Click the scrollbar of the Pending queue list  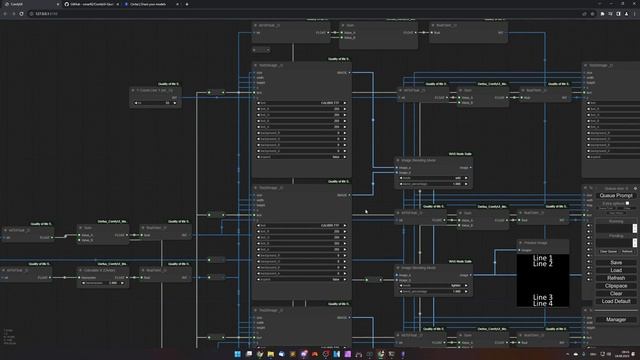[635, 243]
